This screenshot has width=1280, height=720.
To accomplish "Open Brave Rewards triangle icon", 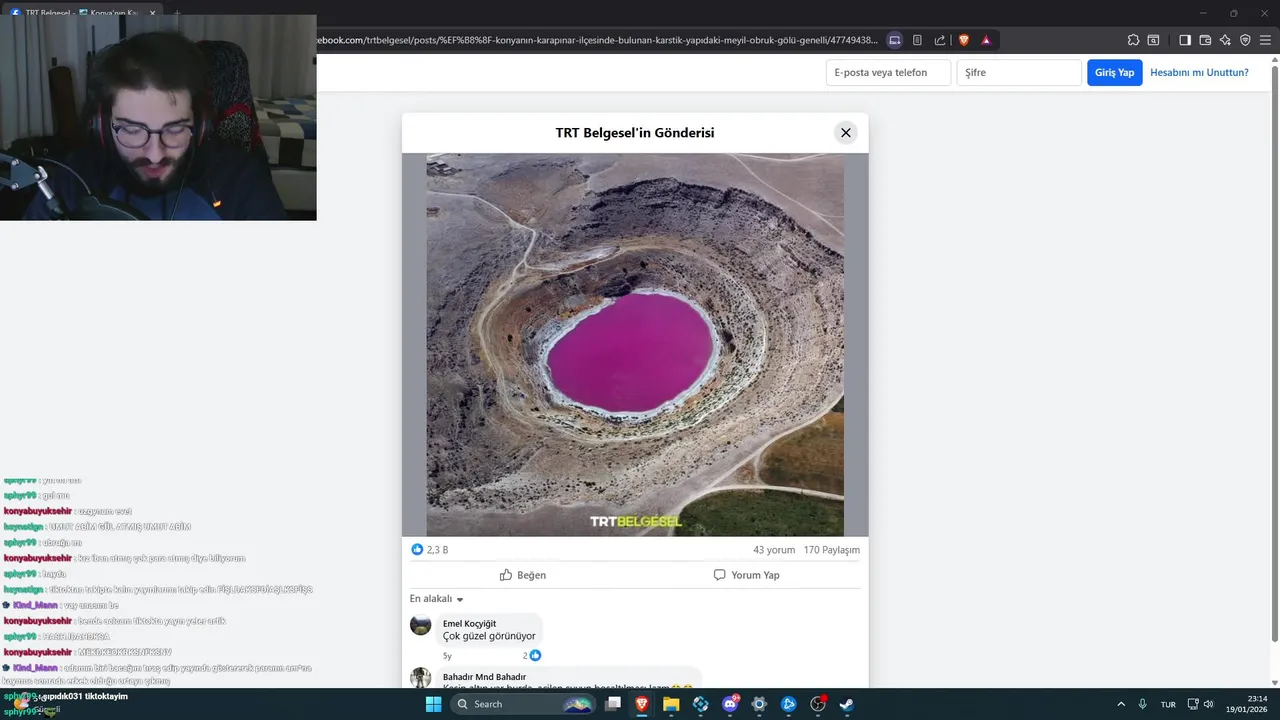I will coord(986,40).
